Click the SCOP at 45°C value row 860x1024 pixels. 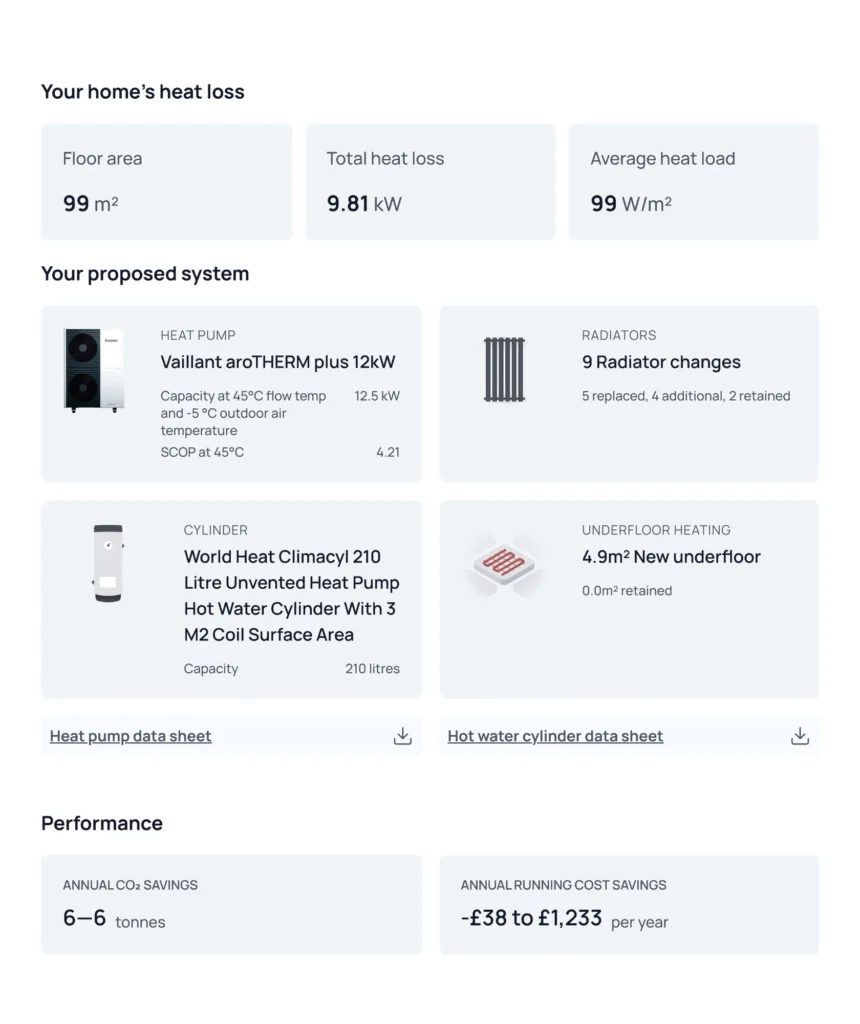pyautogui.click(x=280, y=452)
